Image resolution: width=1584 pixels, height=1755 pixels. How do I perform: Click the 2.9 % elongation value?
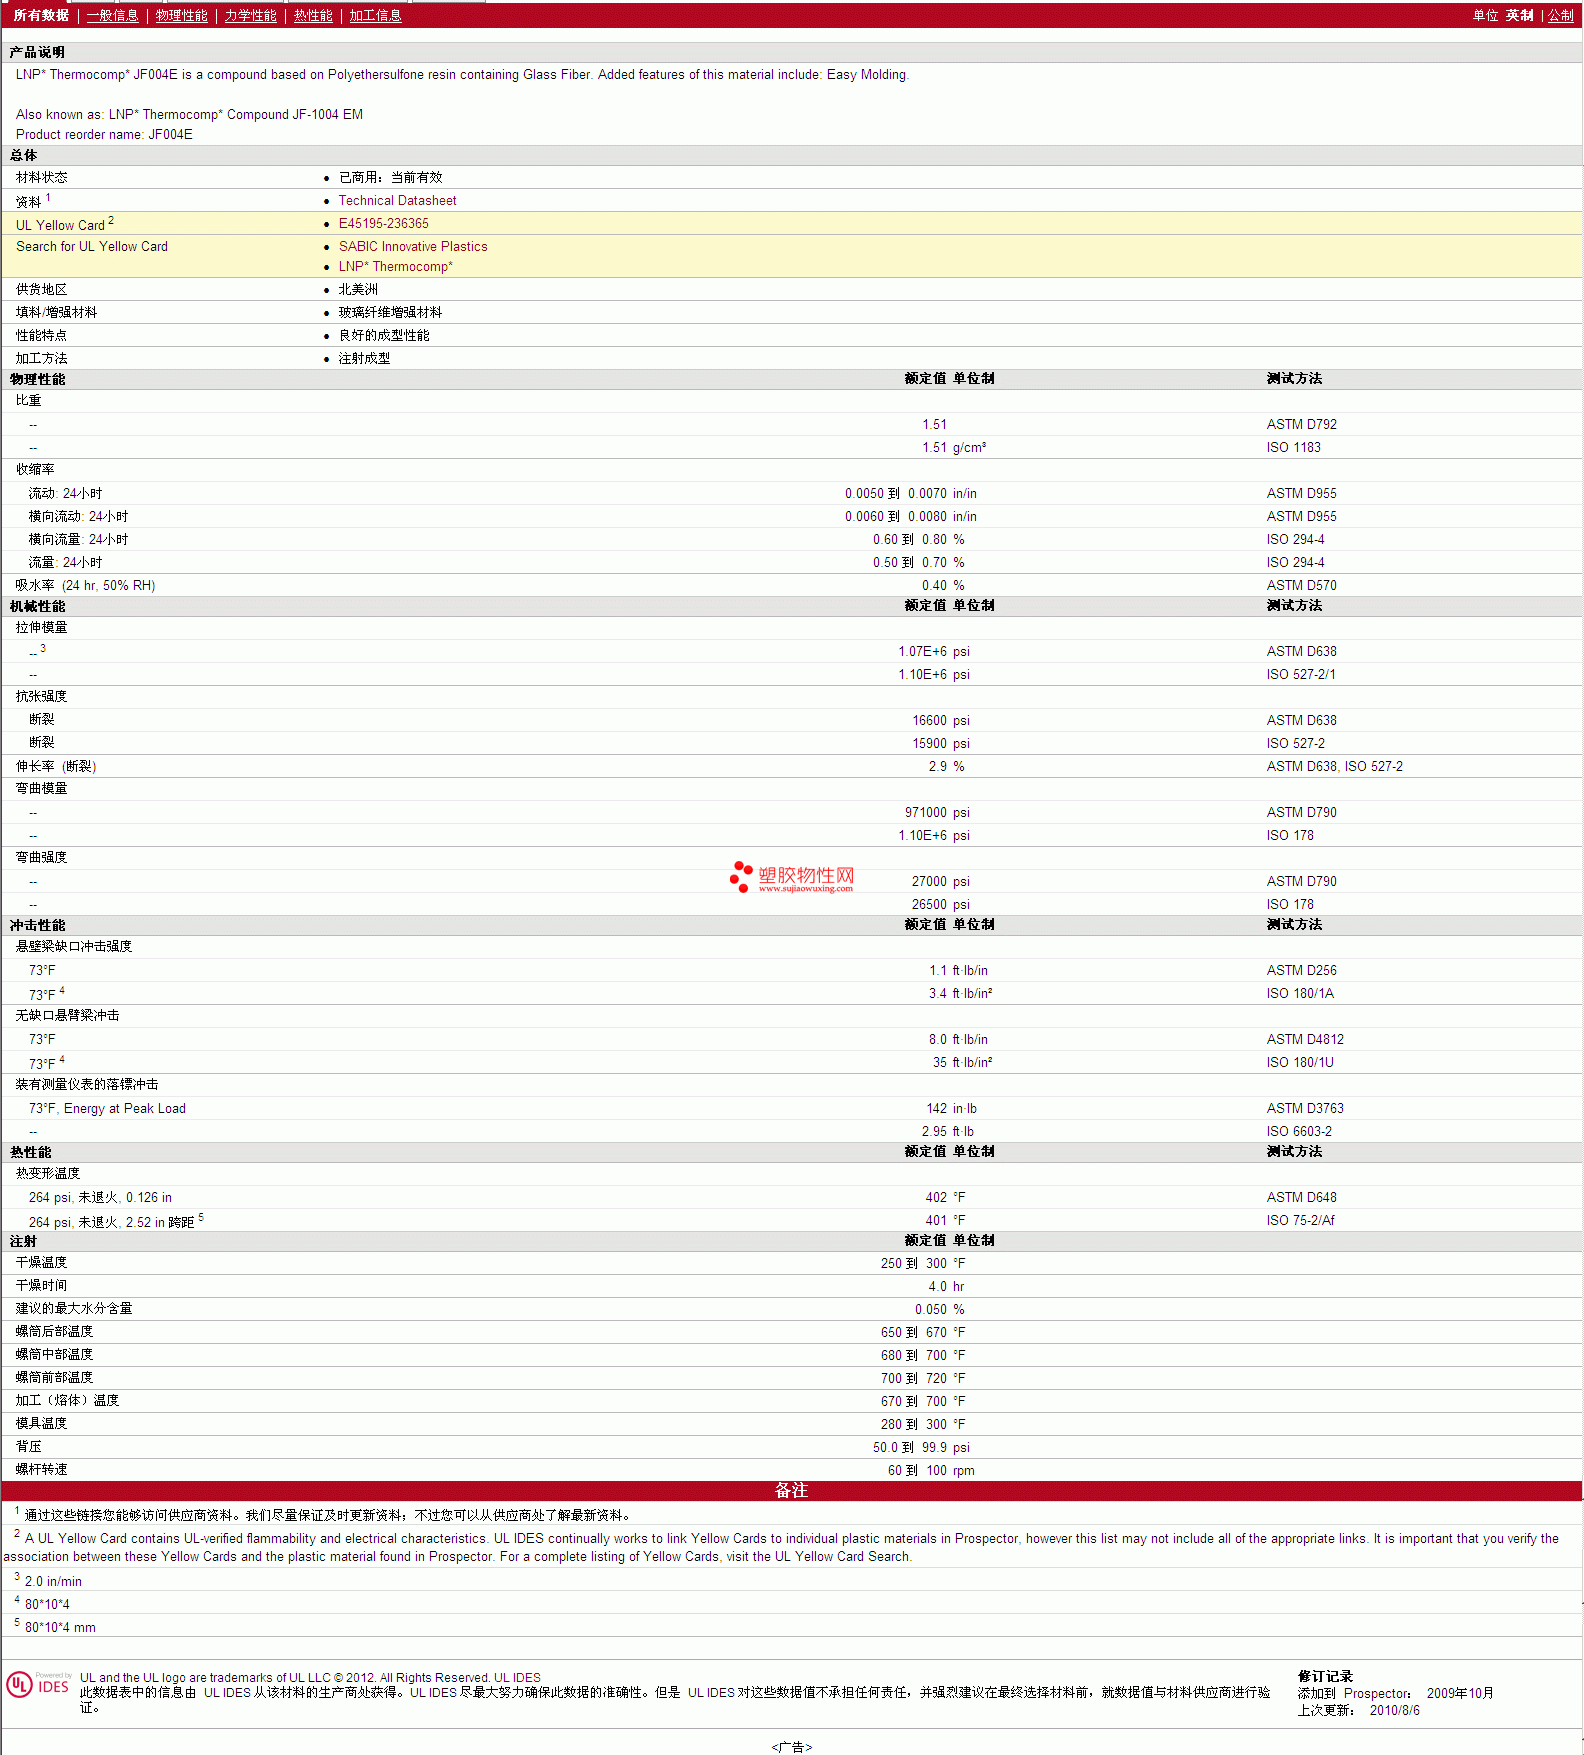click(x=946, y=766)
